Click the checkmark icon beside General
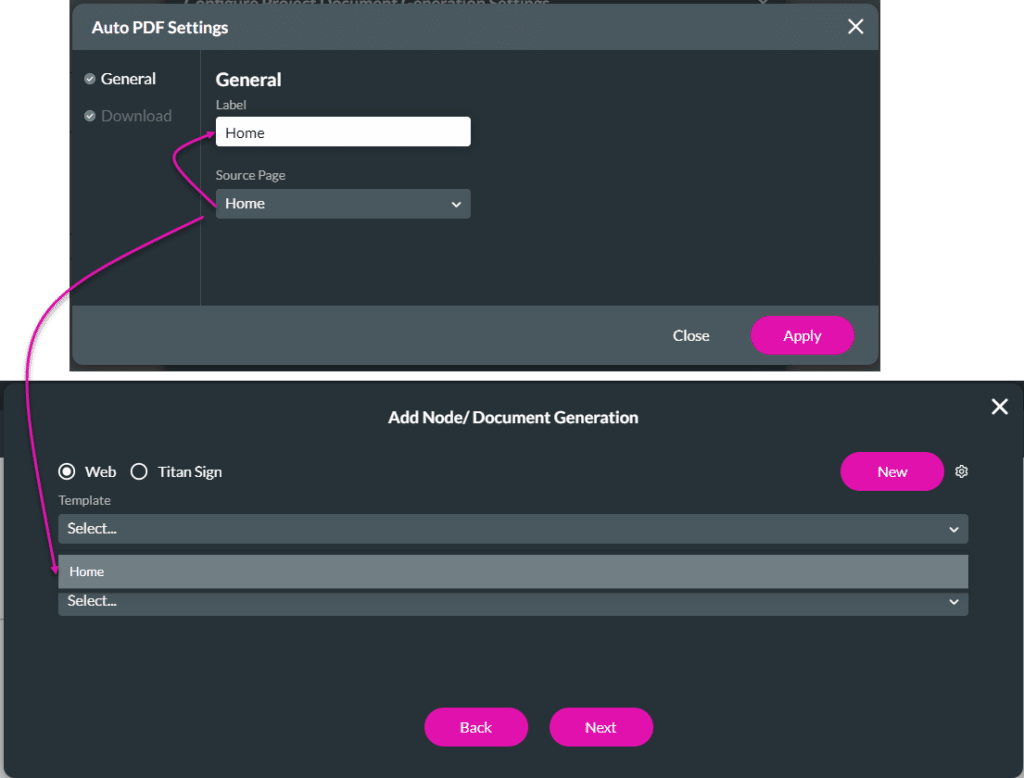The height and width of the screenshot is (778, 1024). 90,79
